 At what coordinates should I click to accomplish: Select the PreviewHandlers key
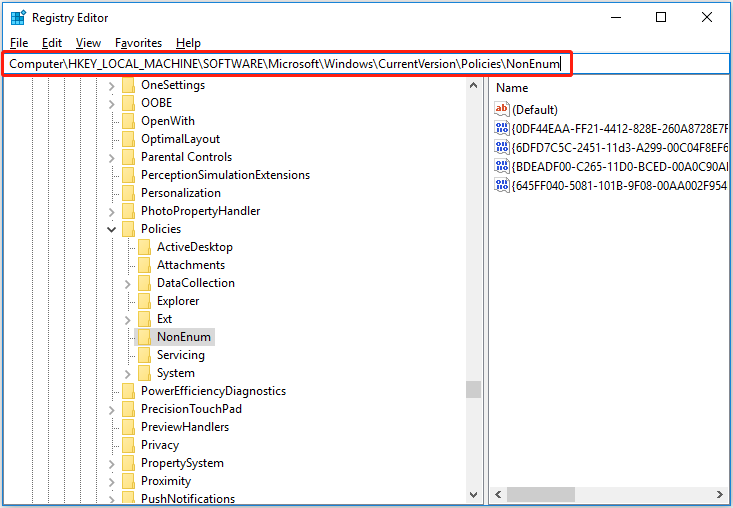pyautogui.click(x=185, y=427)
